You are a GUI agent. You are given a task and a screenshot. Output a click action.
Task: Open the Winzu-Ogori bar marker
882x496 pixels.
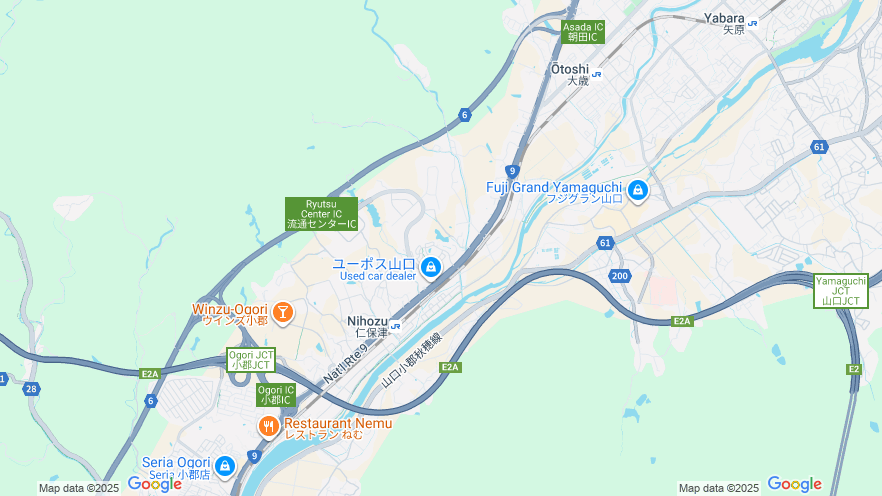283,312
